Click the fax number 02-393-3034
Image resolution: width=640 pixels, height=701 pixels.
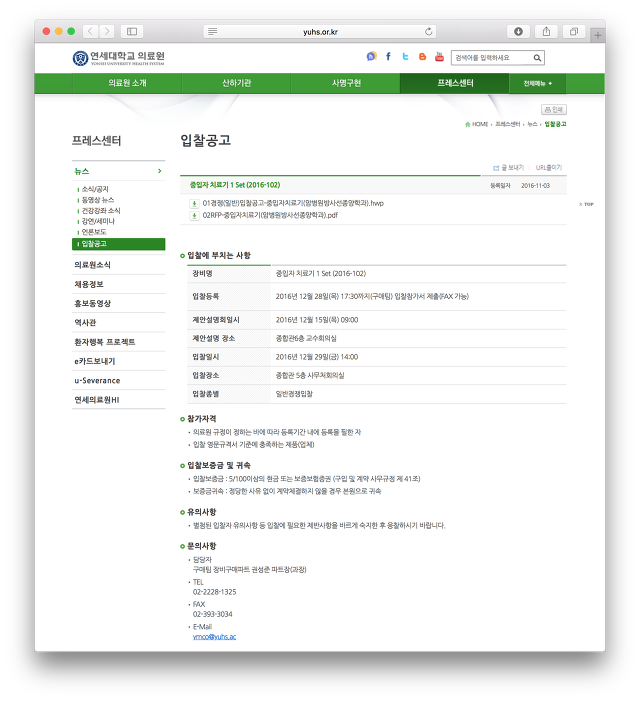pyautogui.click(x=212, y=614)
